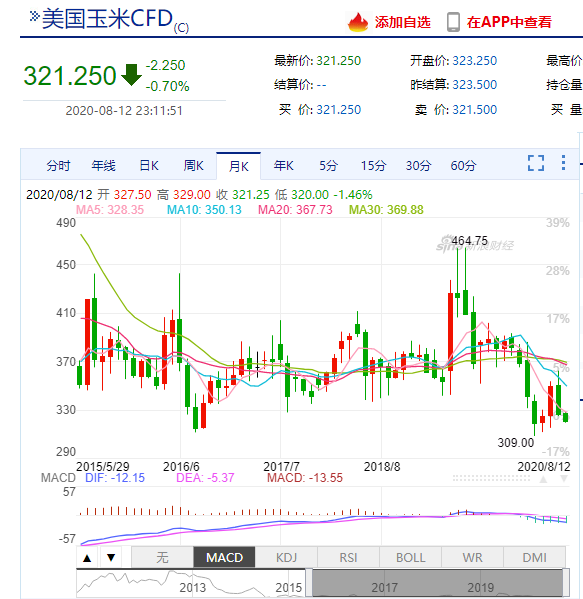Viewport: 583px width, 599px height.
Task: Click the phone icon for APP view
Action: 453,22
